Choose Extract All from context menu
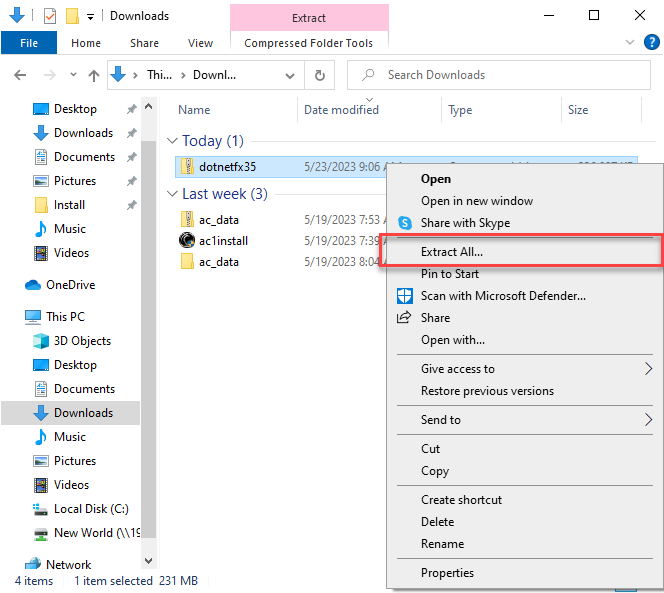This screenshot has height=593, width=664. [x=451, y=252]
